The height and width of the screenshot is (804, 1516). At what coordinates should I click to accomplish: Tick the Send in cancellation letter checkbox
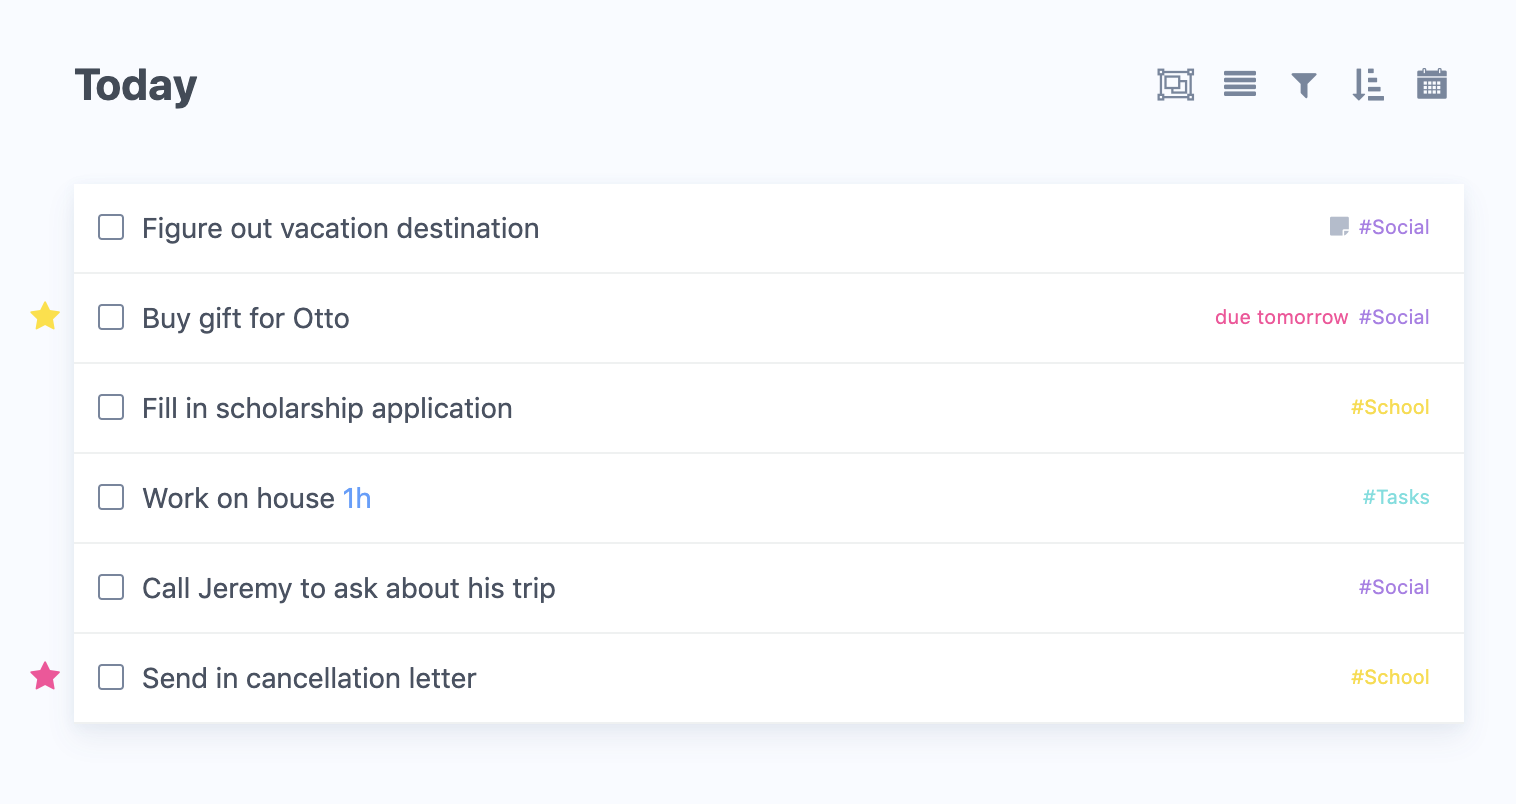[111, 677]
